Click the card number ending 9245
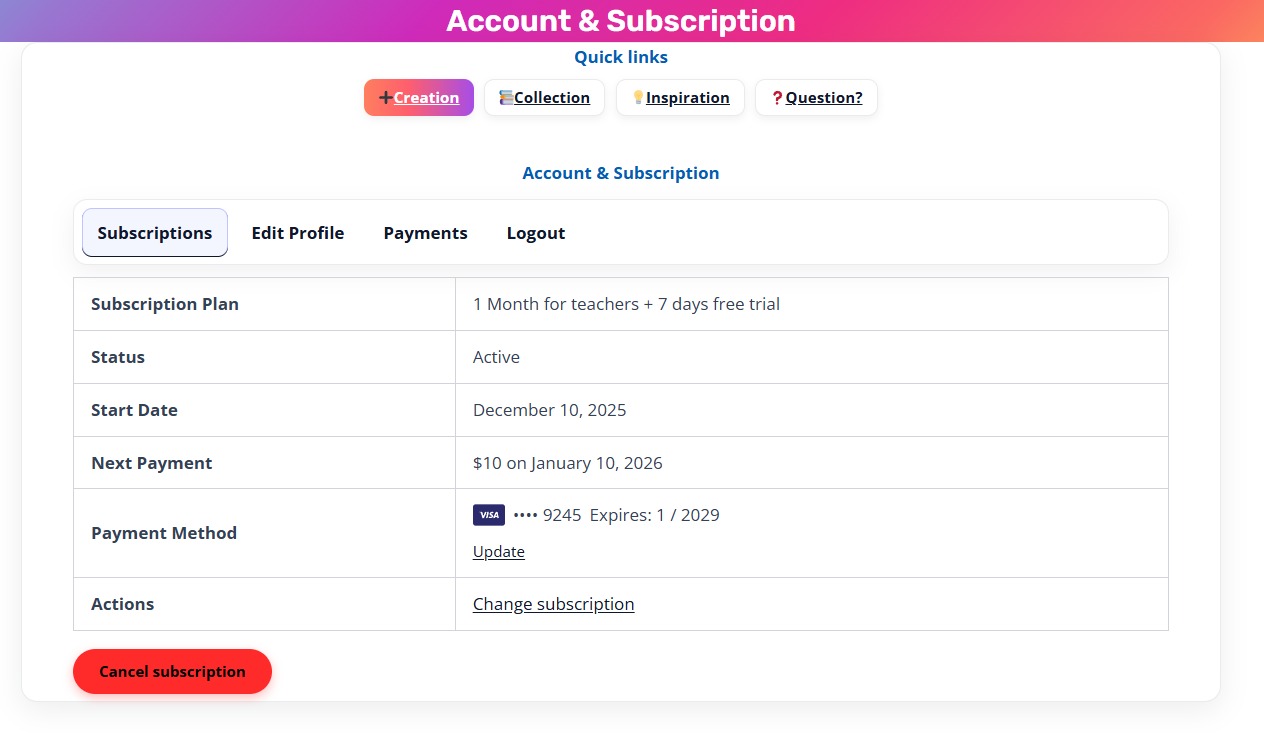 click(547, 515)
